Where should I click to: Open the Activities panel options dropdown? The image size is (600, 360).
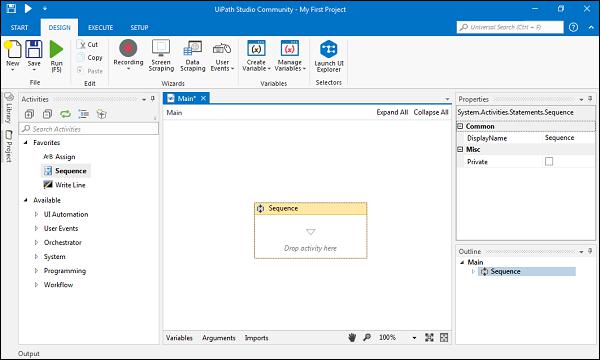click(144, 99)
